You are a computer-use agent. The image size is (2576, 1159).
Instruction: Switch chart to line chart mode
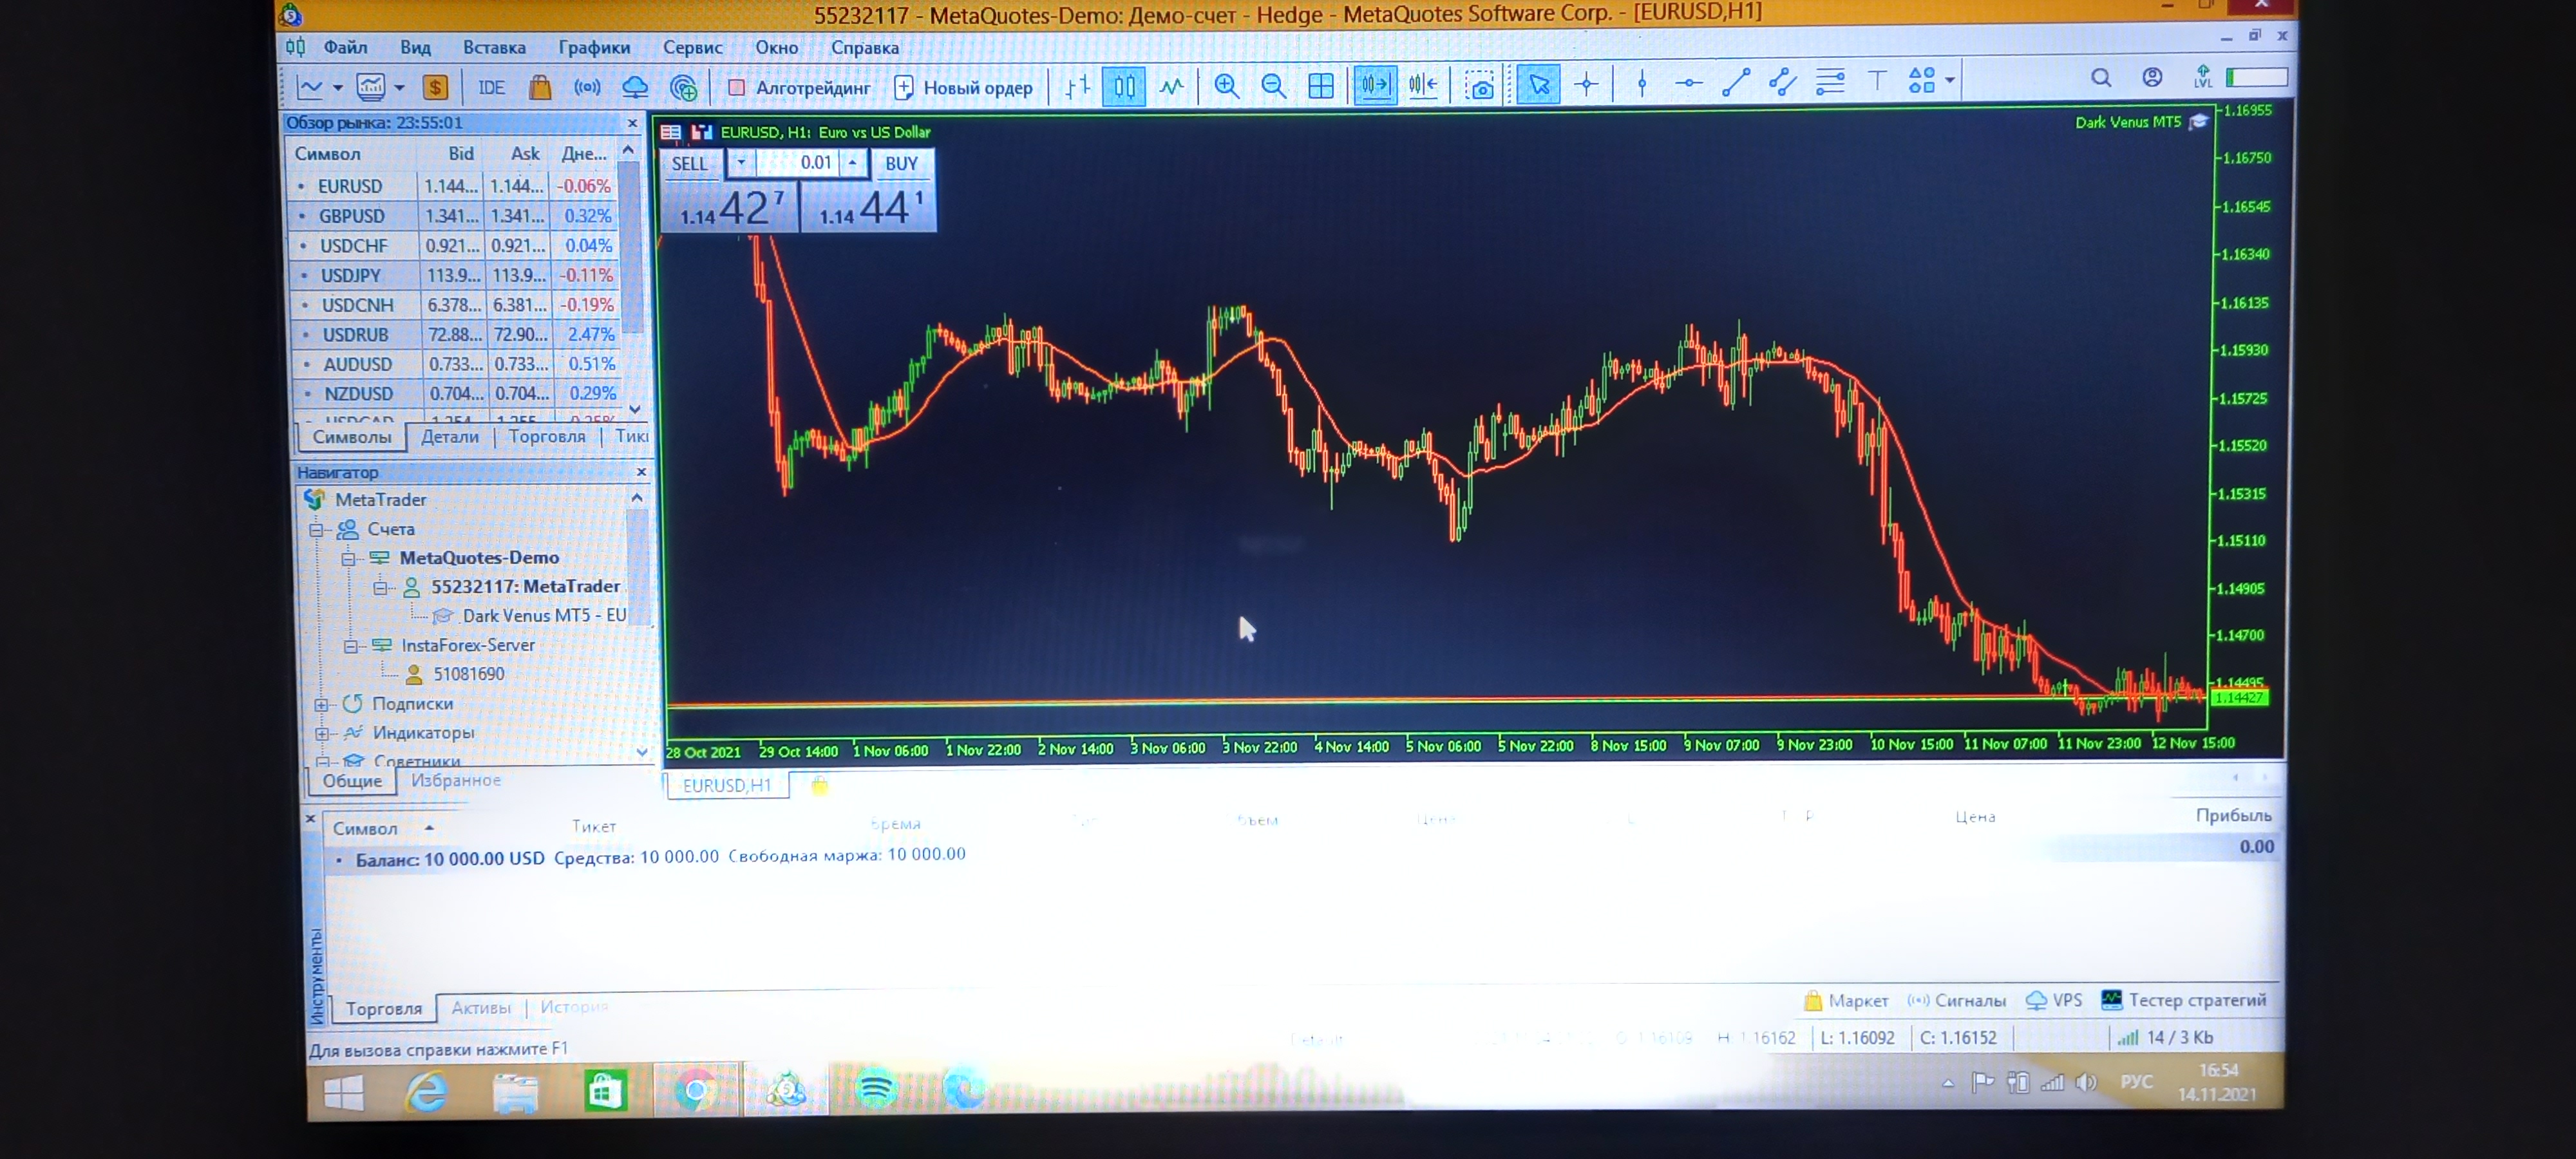tap(1171, 86)
